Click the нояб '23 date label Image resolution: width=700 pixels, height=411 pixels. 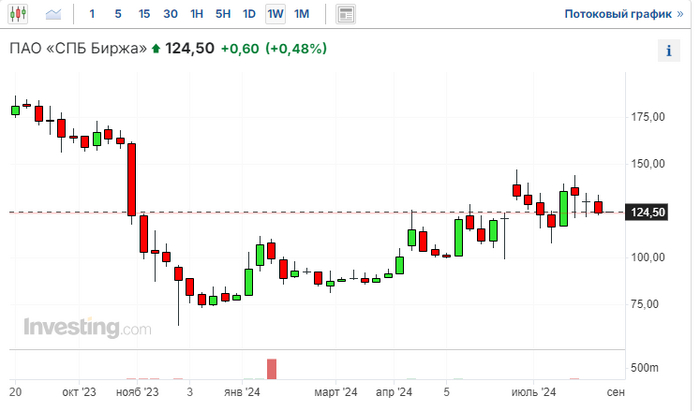pos(138,392)
